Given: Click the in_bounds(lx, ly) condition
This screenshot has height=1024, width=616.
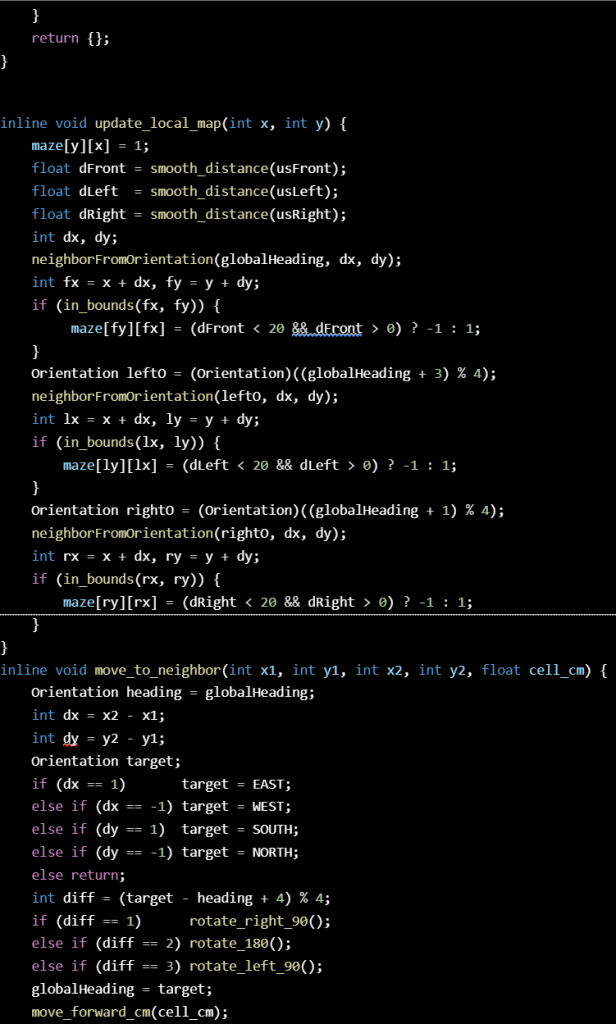Looking at the screenshot, I should (110, 442).
